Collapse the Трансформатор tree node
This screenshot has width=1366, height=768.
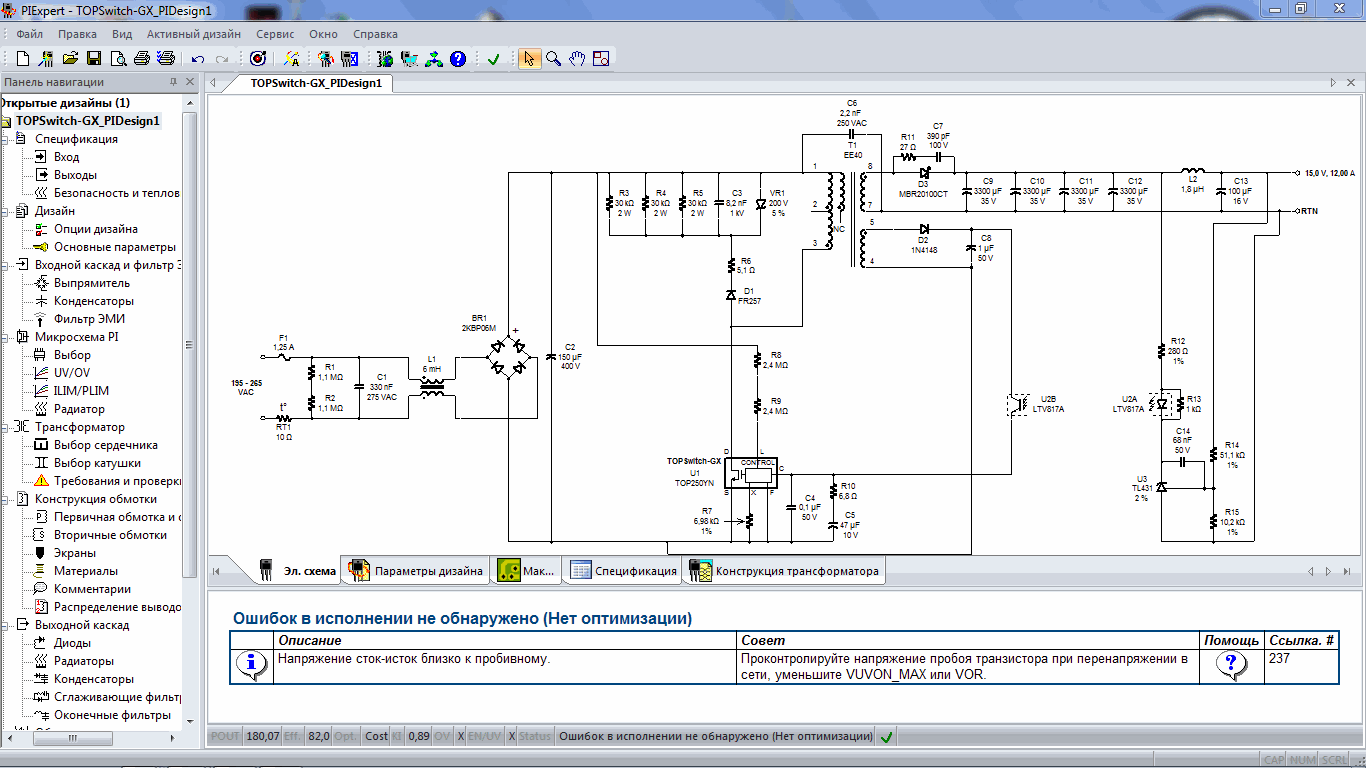(6, 427)
